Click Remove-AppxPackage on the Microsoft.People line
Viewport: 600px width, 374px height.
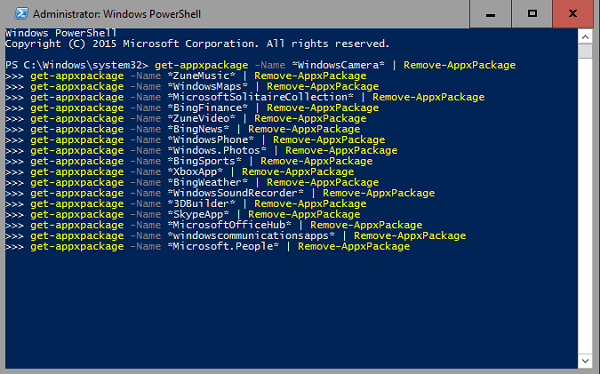click(x=354, y=247)
